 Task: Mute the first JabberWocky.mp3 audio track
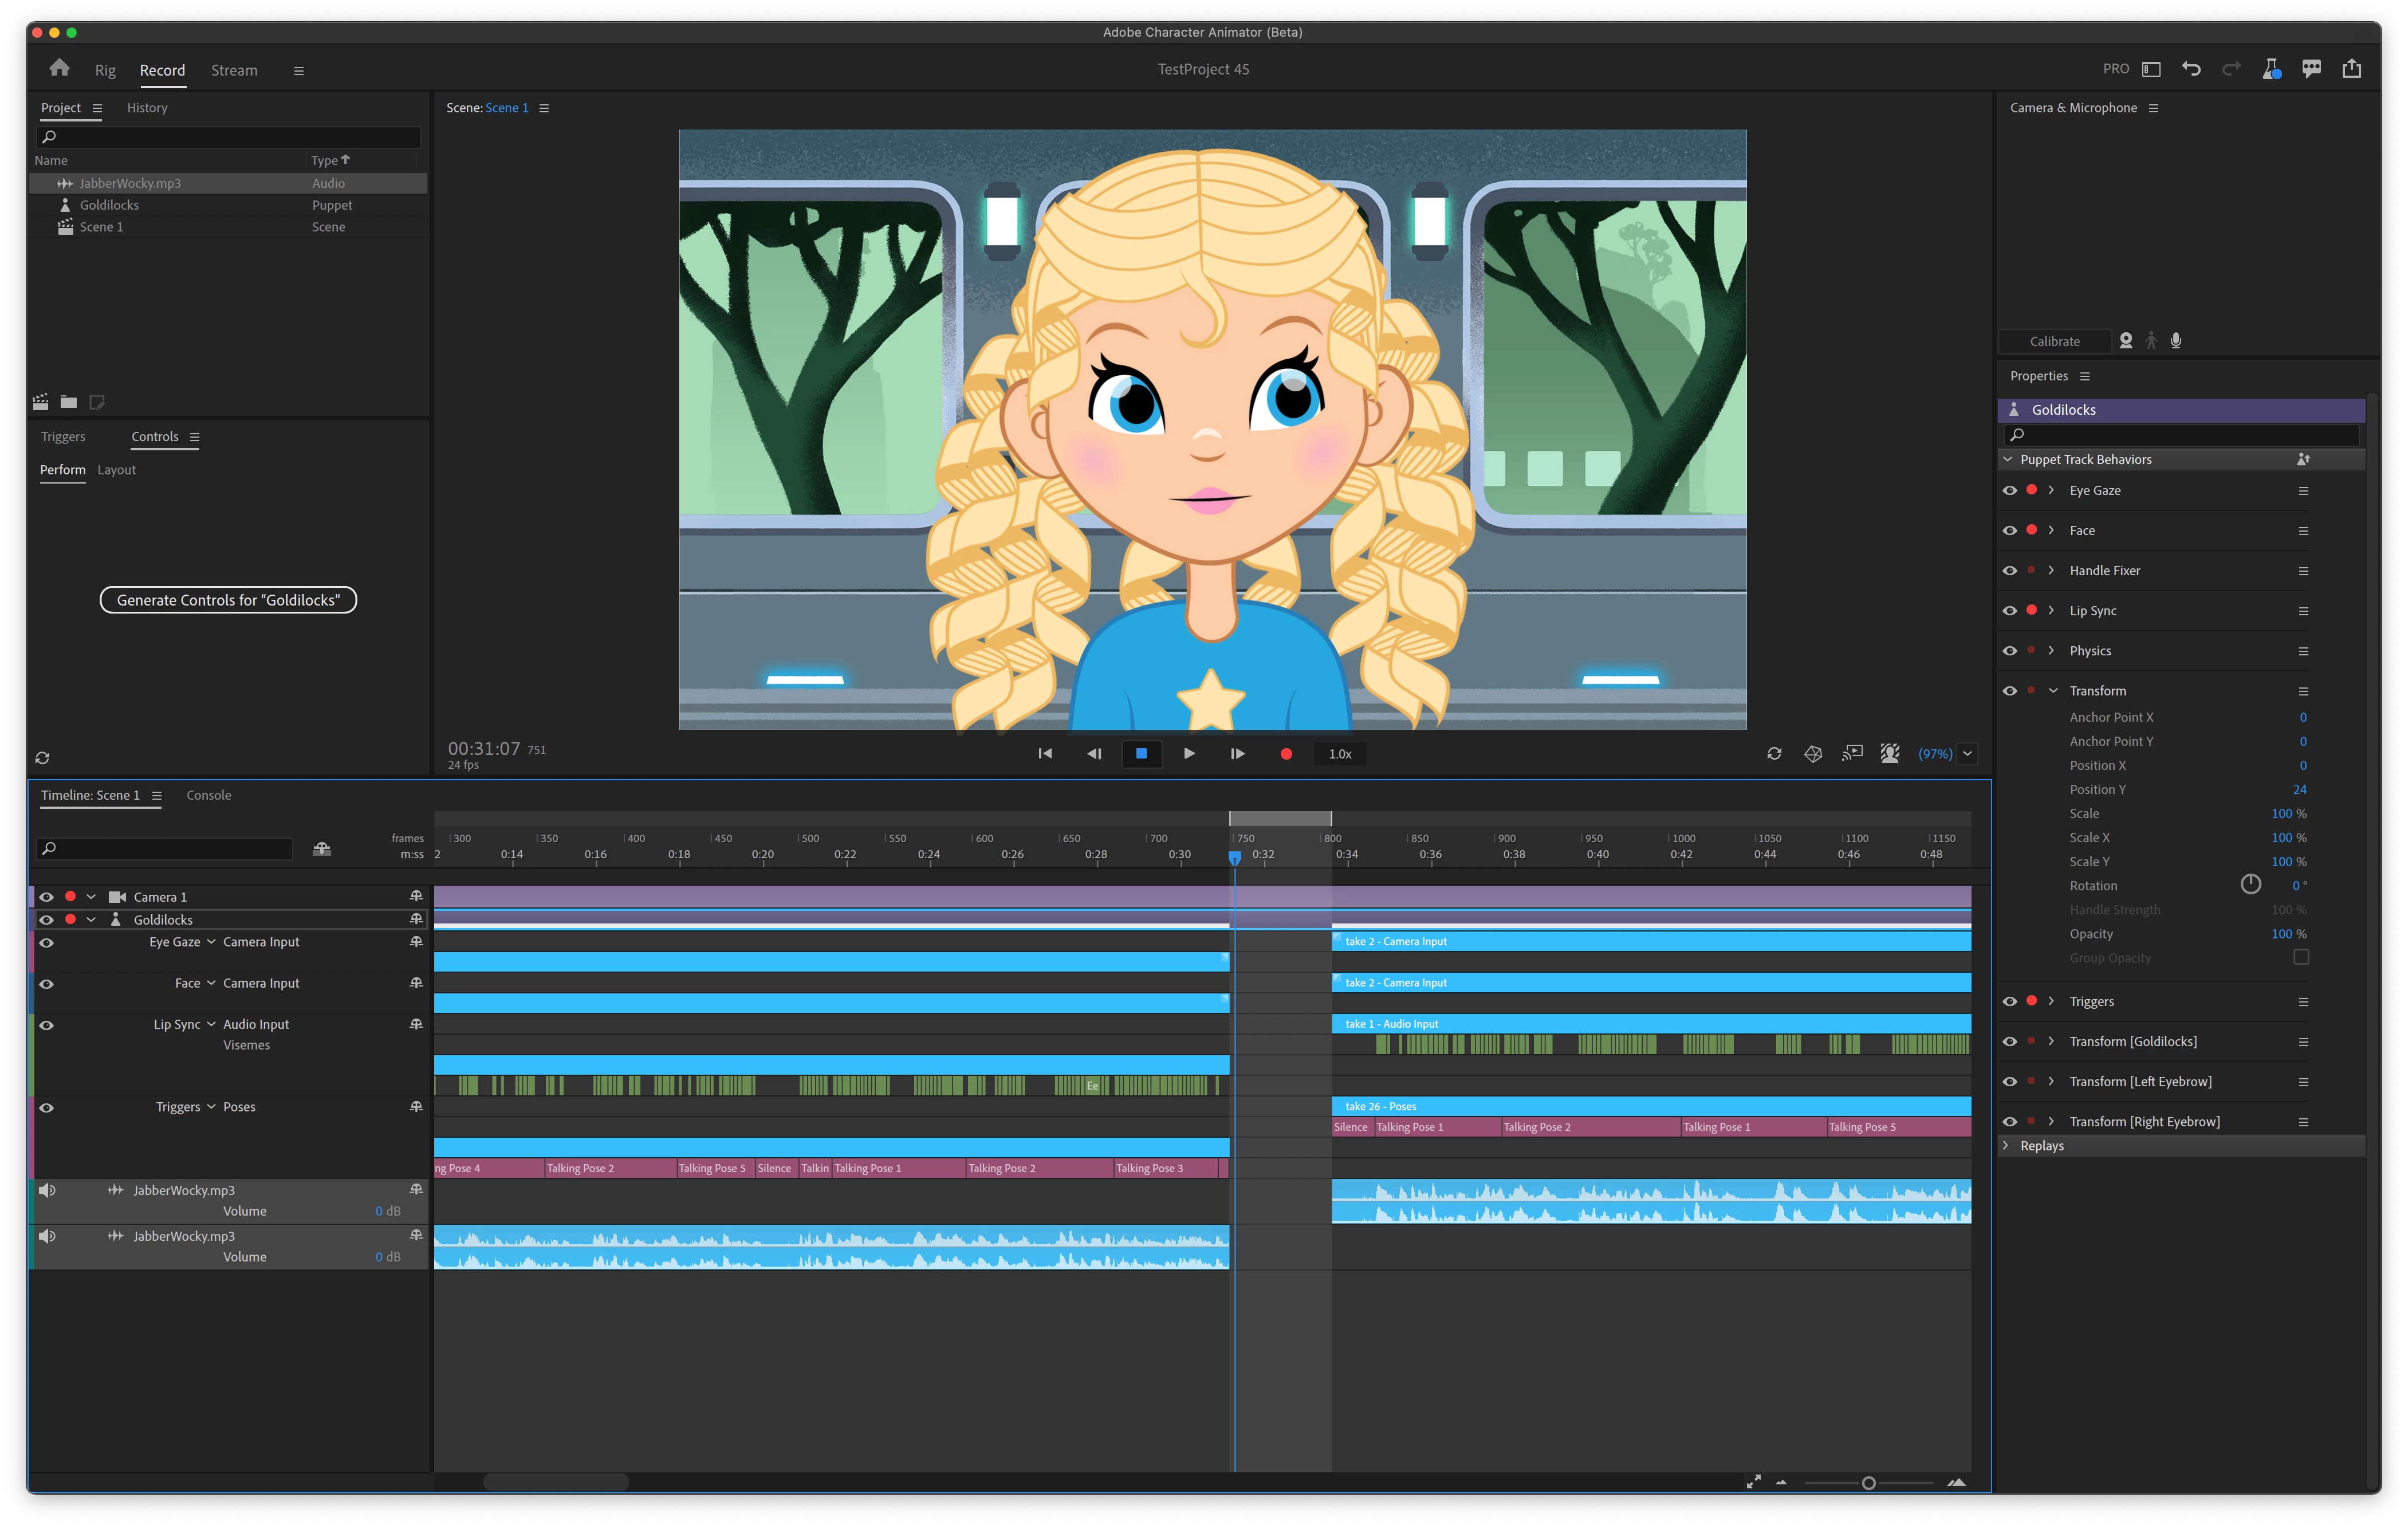(x=46, y=1190)
